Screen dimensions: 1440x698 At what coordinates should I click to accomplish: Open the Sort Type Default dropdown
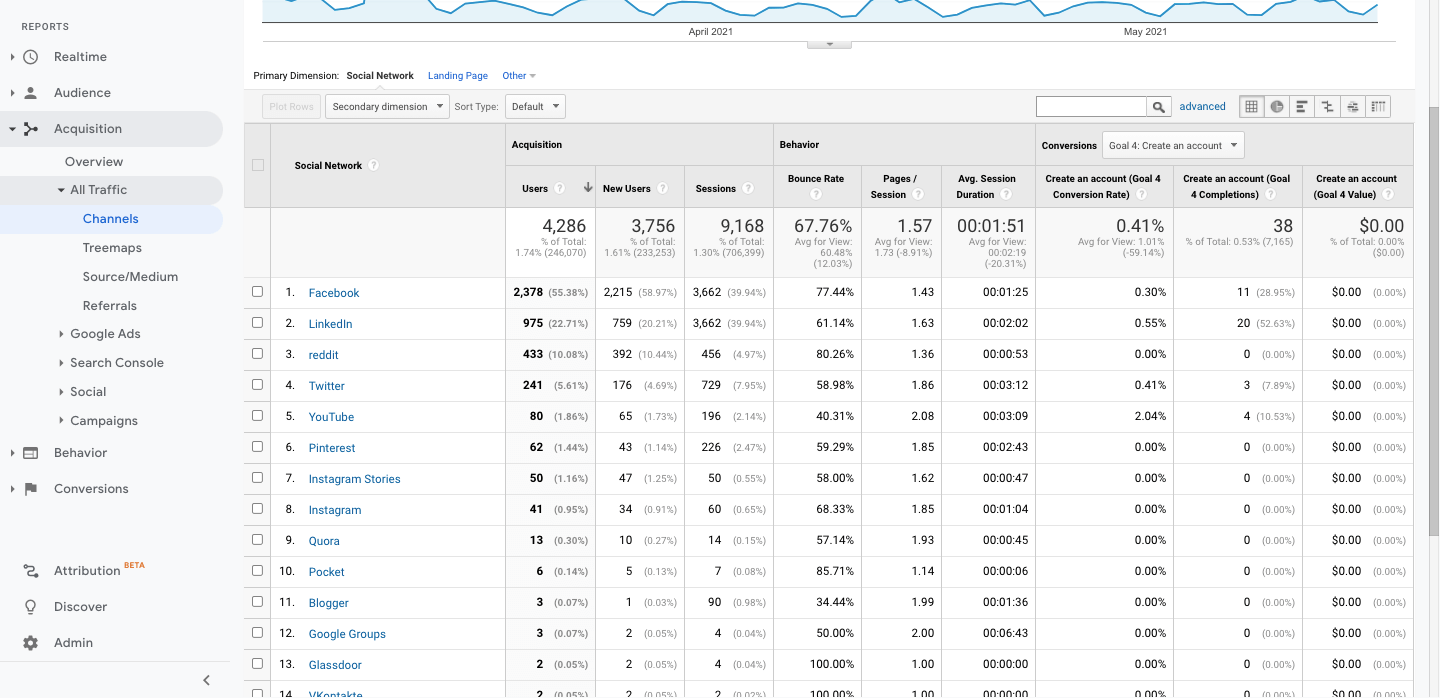[536, 107]
